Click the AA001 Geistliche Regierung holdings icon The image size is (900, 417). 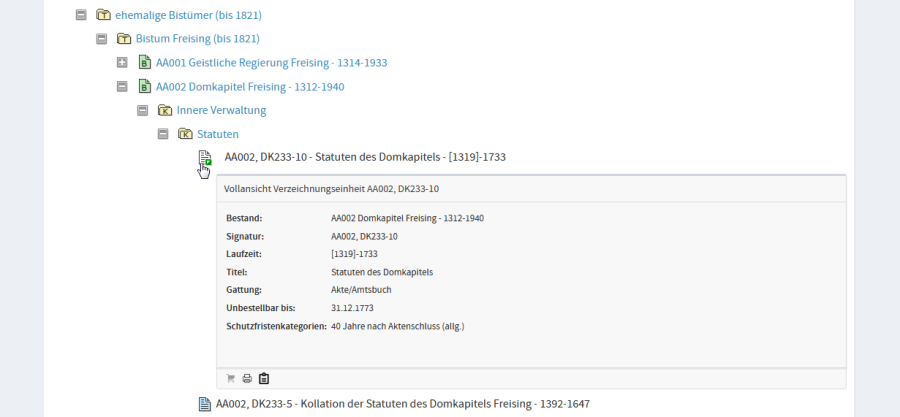[x=144, y=63]
